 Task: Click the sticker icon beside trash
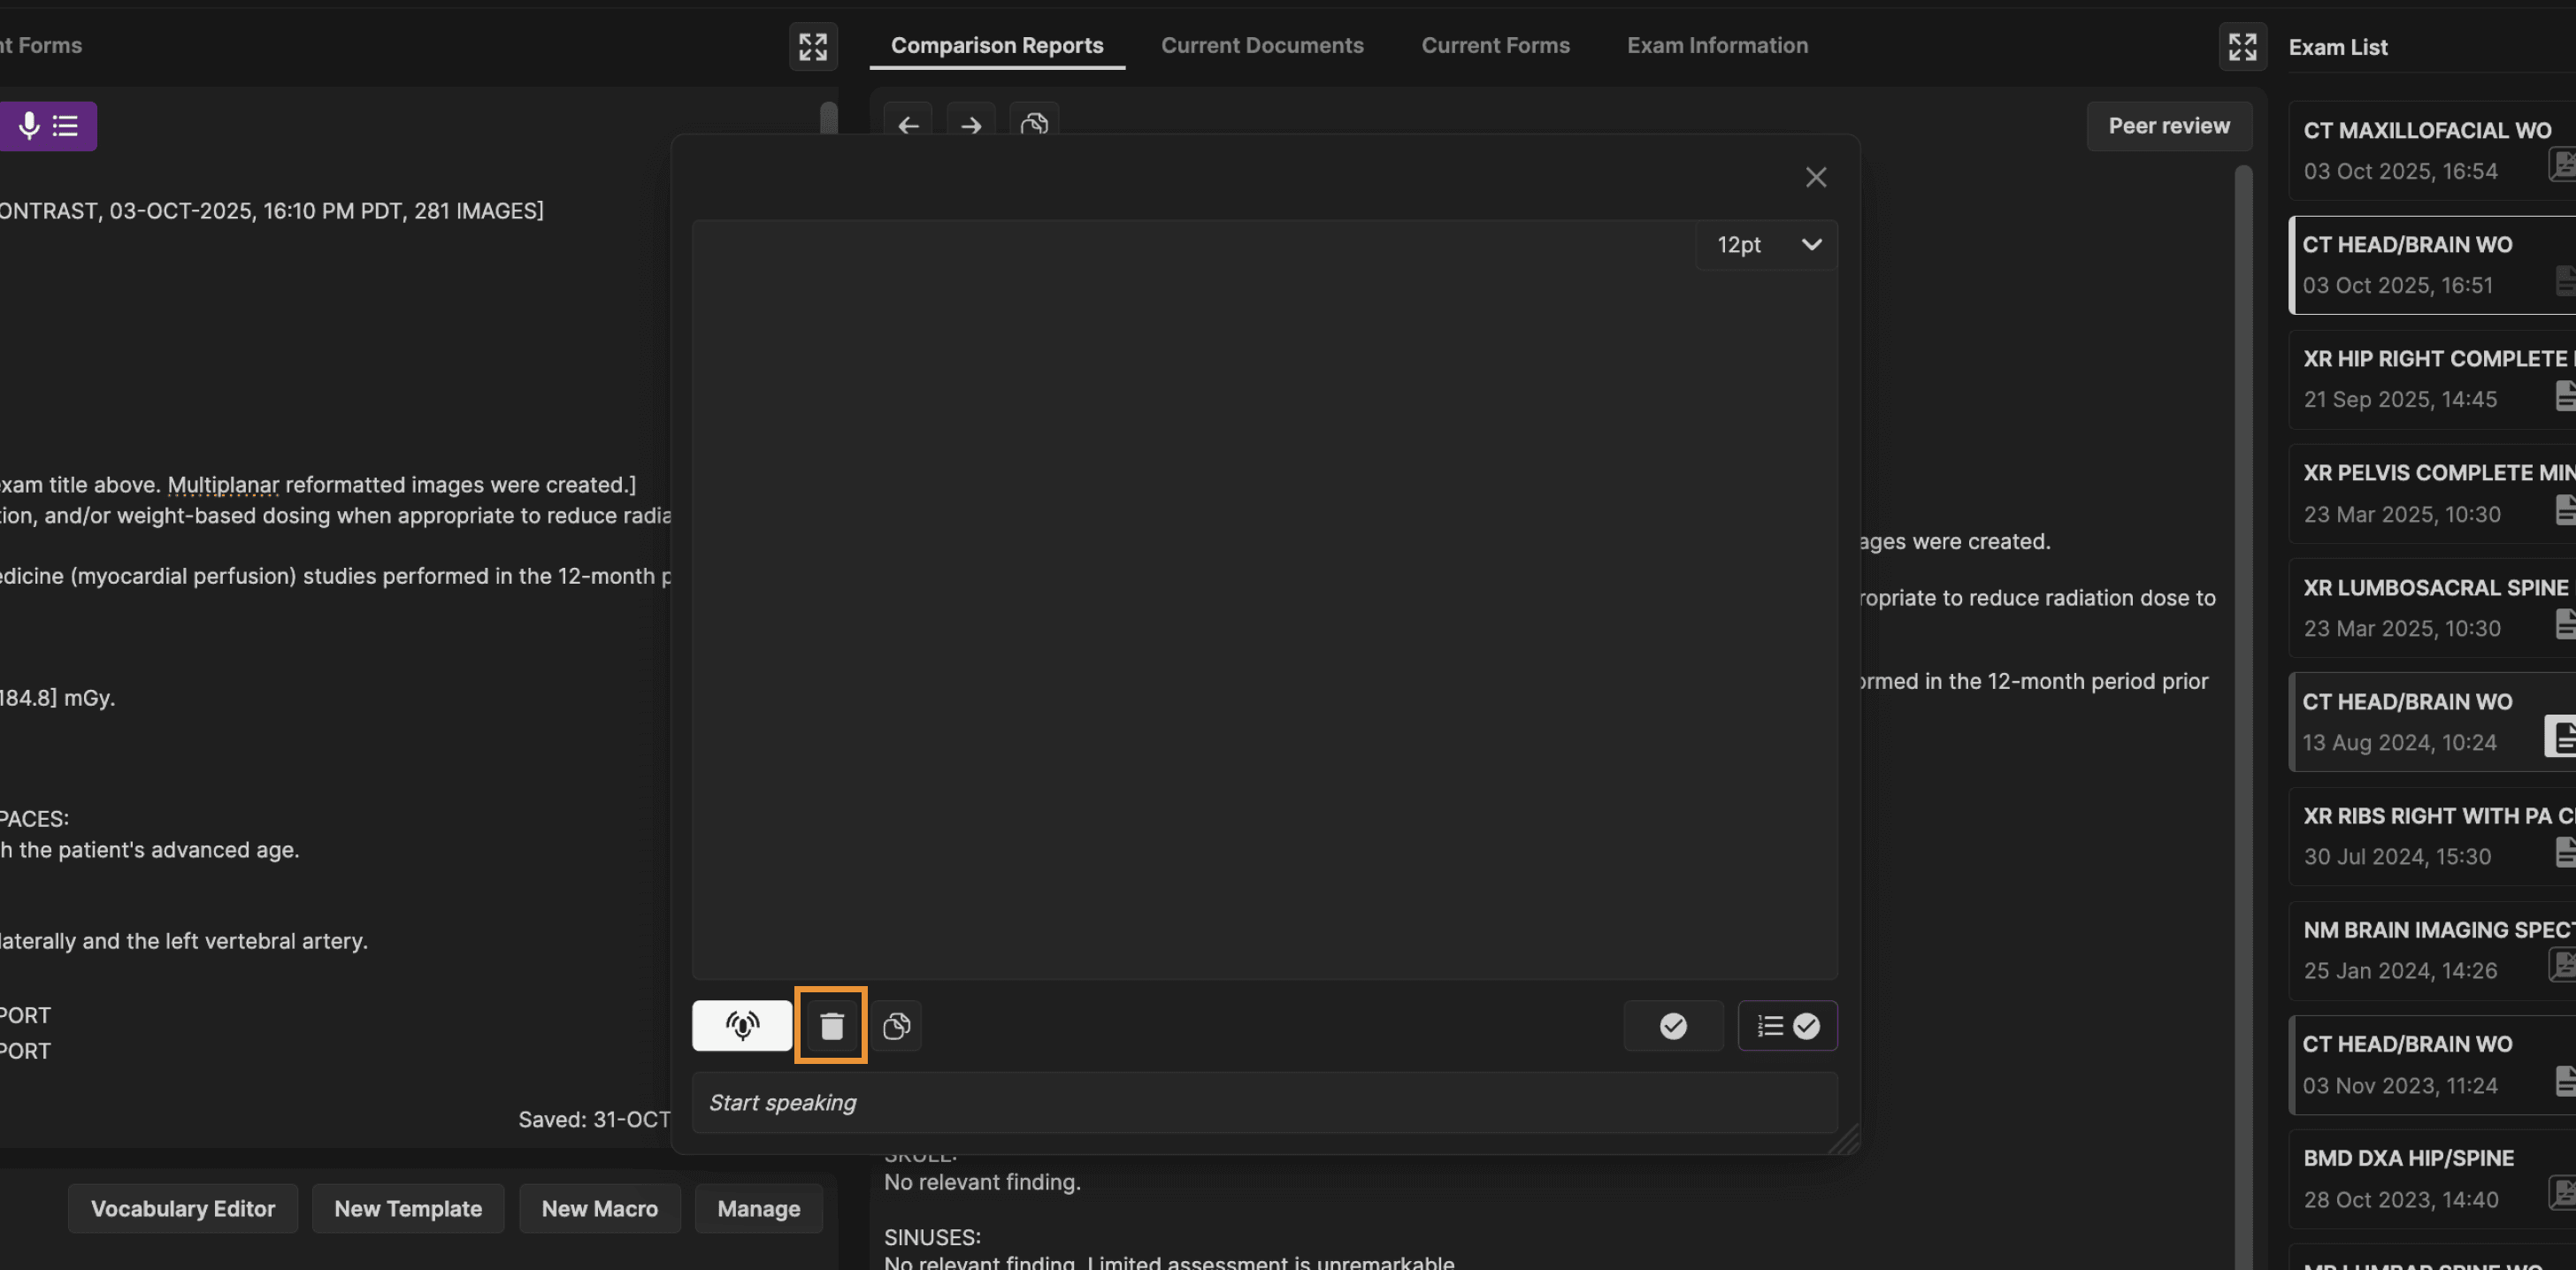[896, 1025]
